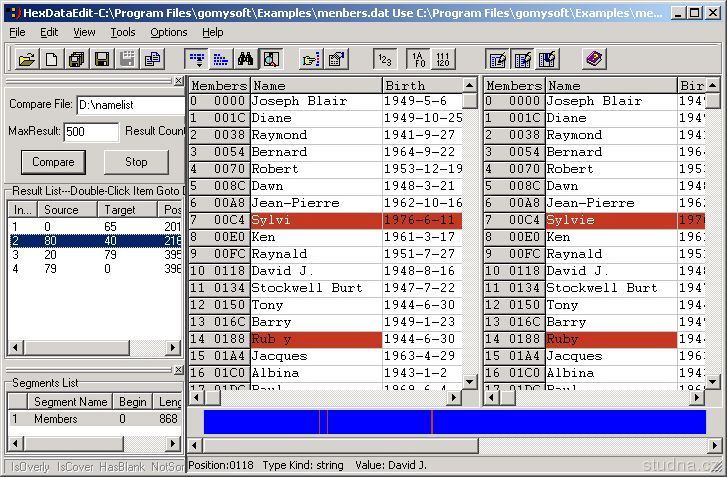Toggle the magnifier compare tool icon

(x=271, y=59)
